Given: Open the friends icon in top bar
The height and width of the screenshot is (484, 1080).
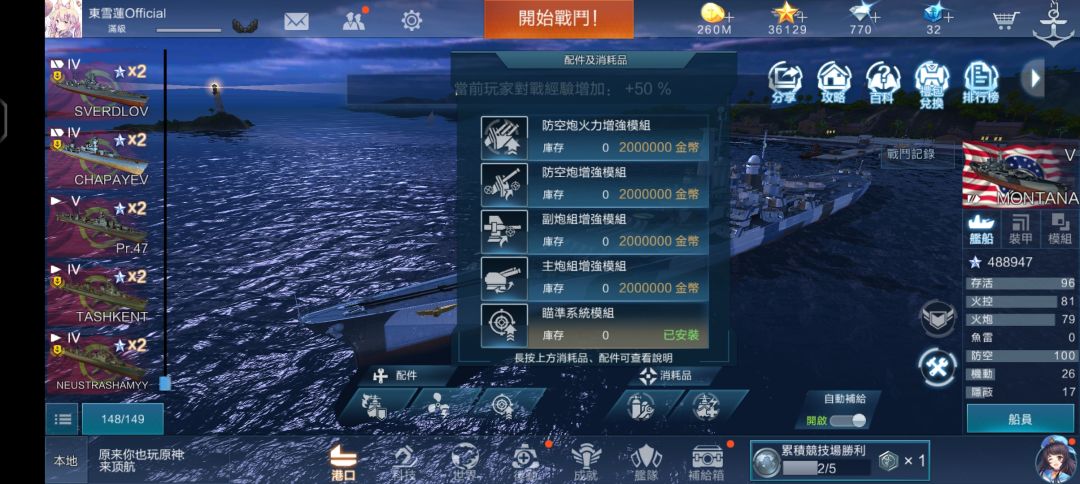Looking at the screenshot, I should click(x=353, y=21).
